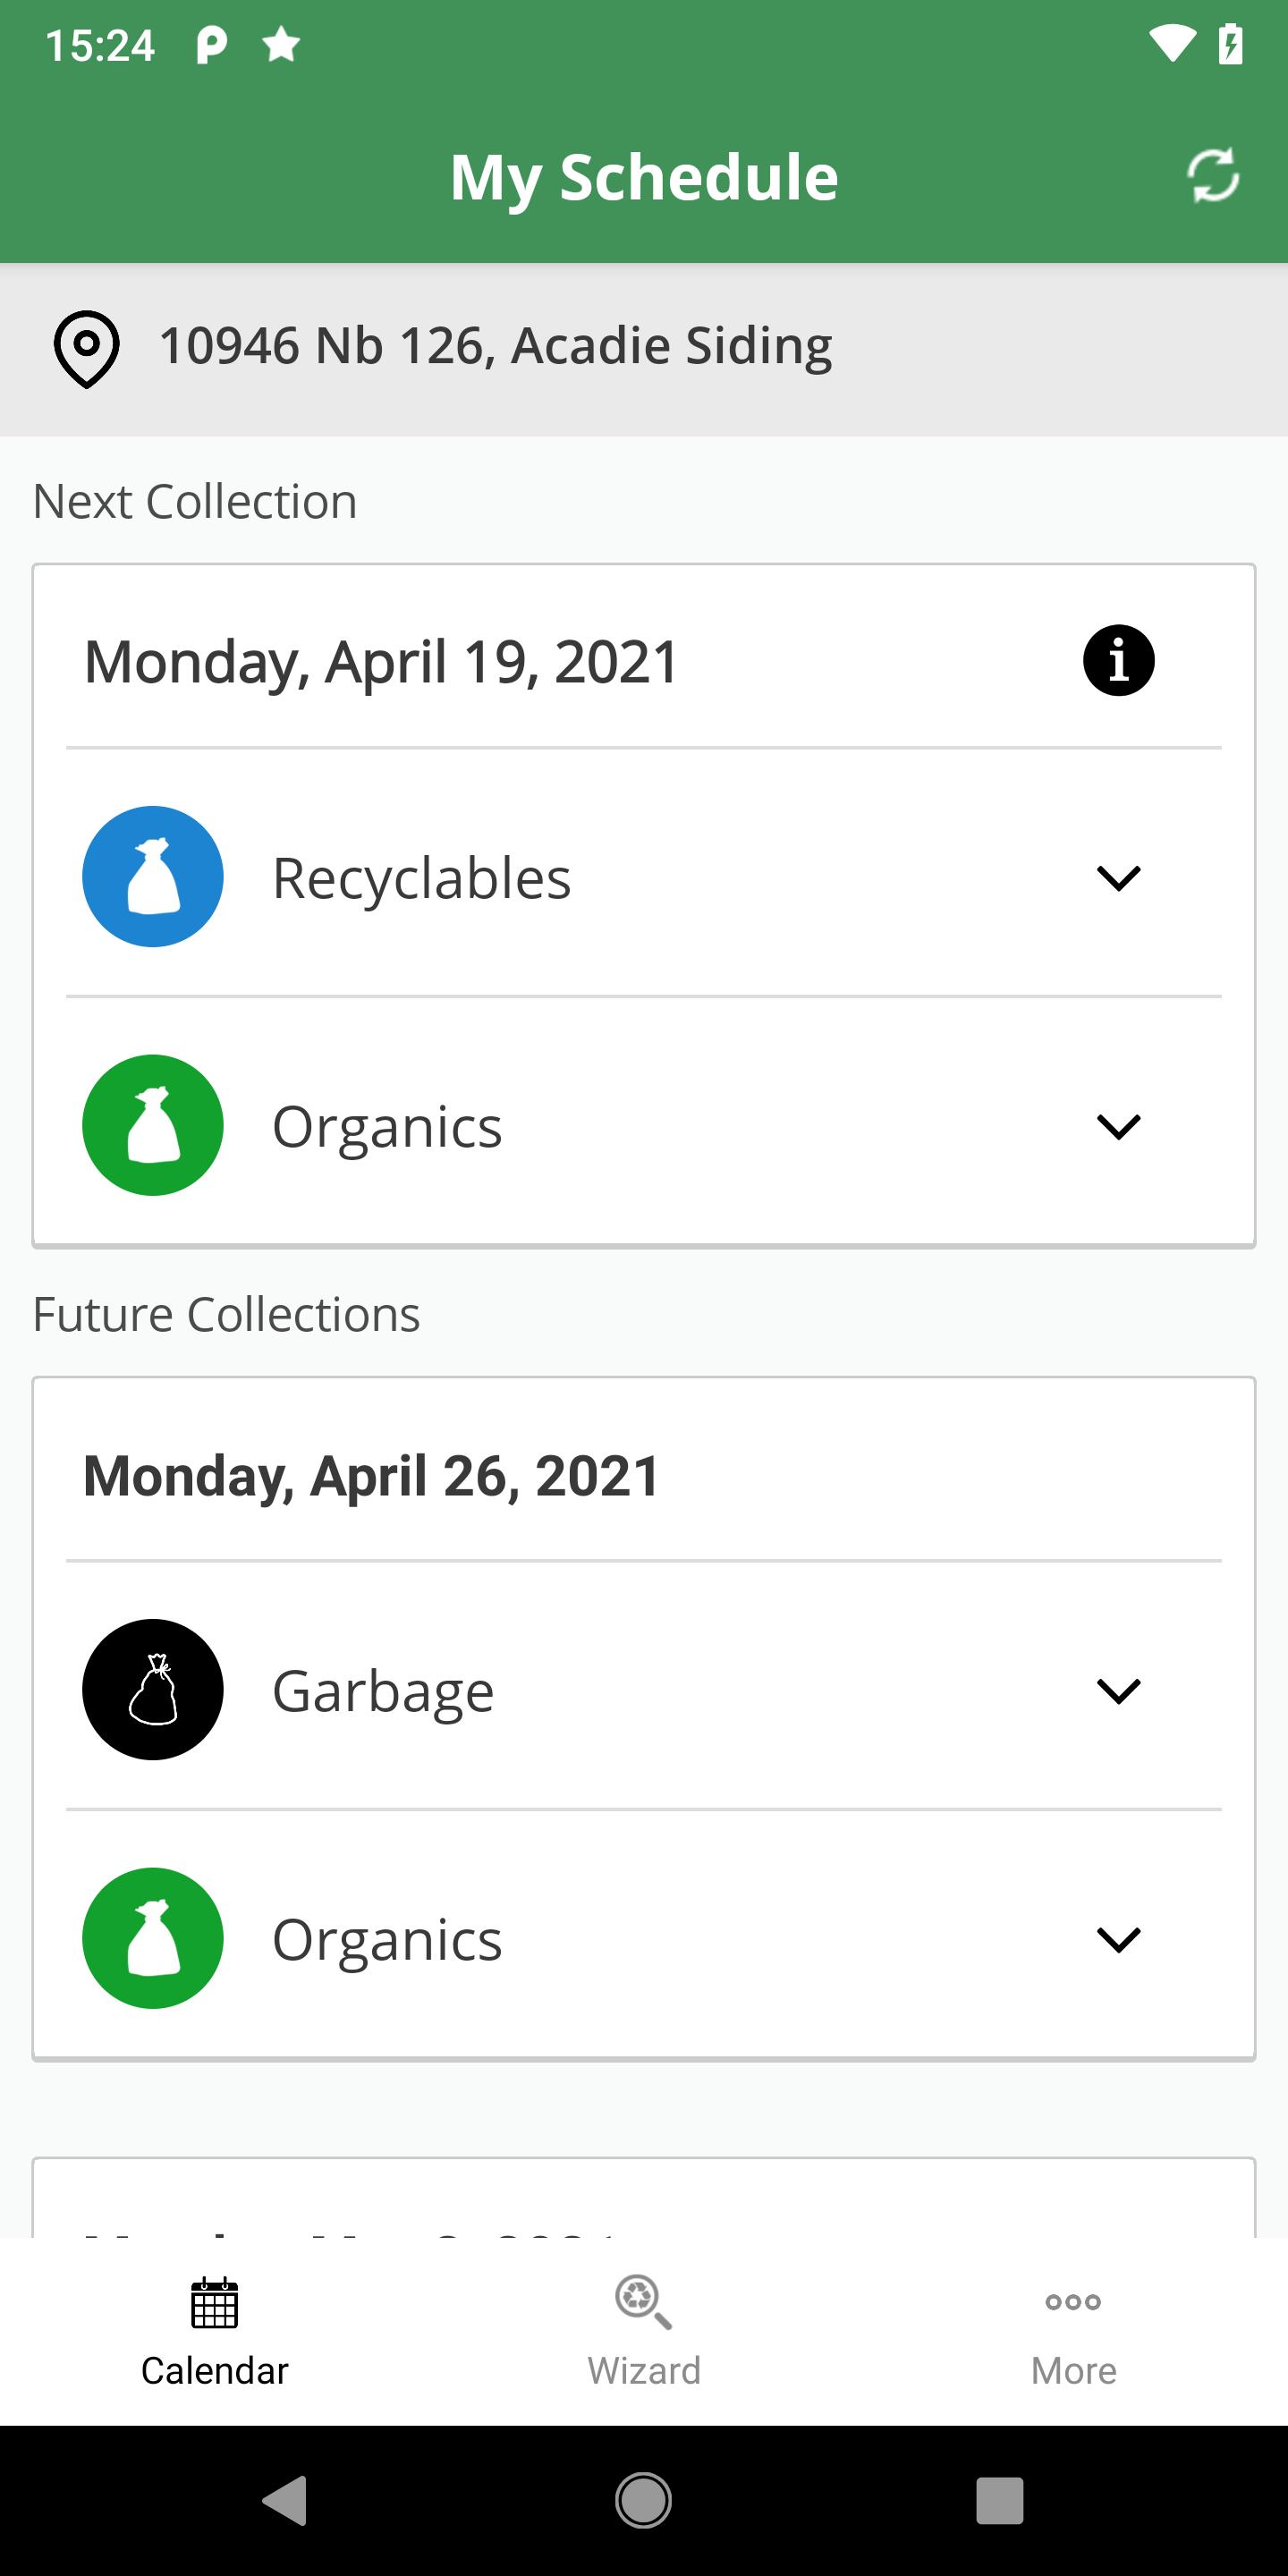Select the Monday, April 26, 2021 header
This screenshot has height=2576, width=1288.
click(x=372, y=1476)
